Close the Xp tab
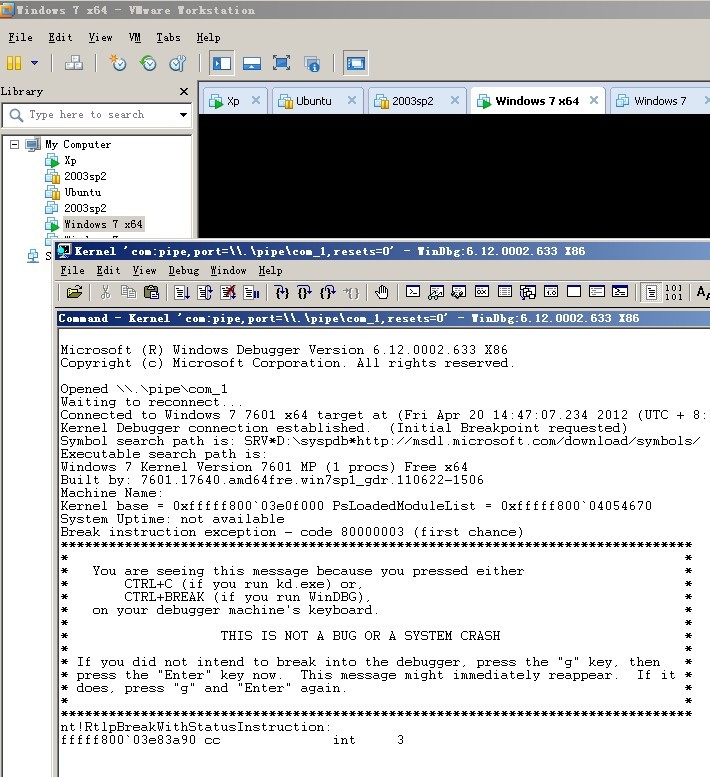The height and width of the screenshot is (777, 710). [x=256, y=101]
